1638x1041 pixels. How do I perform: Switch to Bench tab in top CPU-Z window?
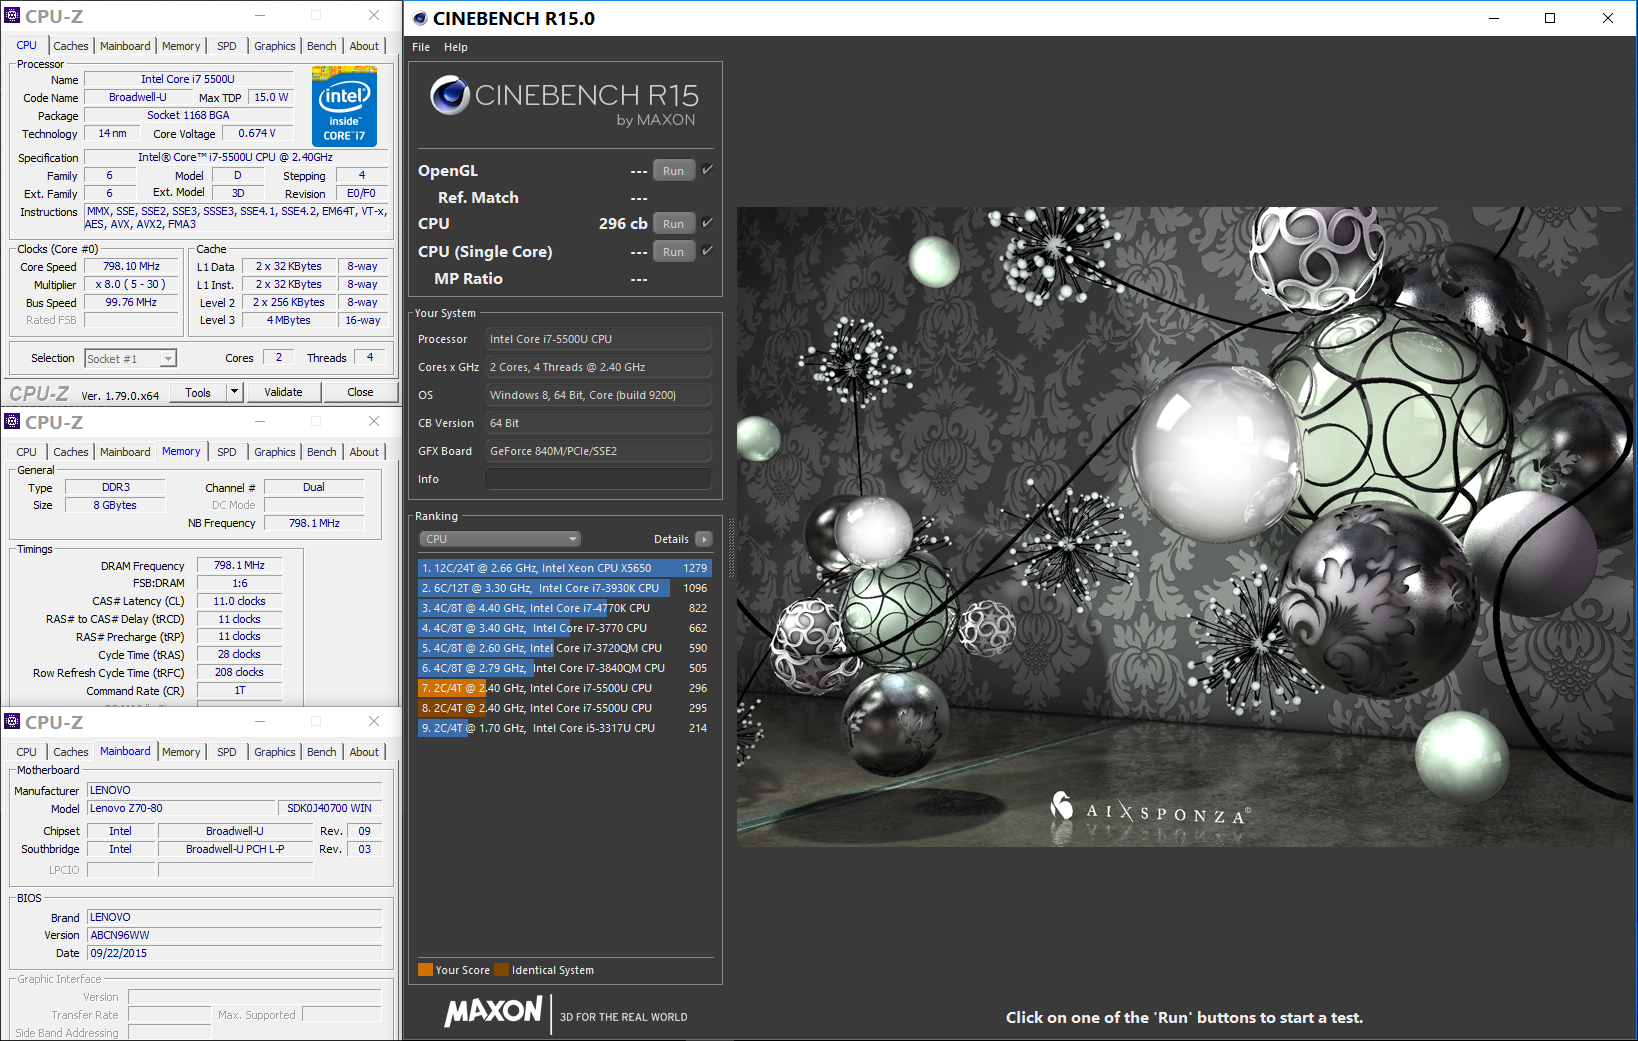(322, 46)
